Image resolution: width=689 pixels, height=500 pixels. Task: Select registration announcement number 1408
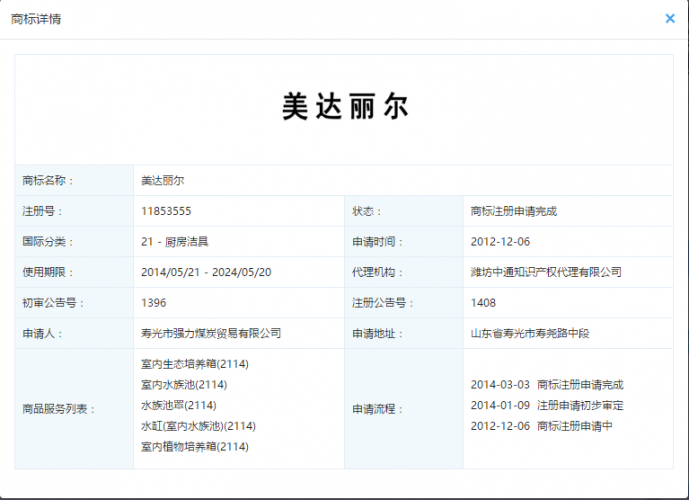pos(483,303)
